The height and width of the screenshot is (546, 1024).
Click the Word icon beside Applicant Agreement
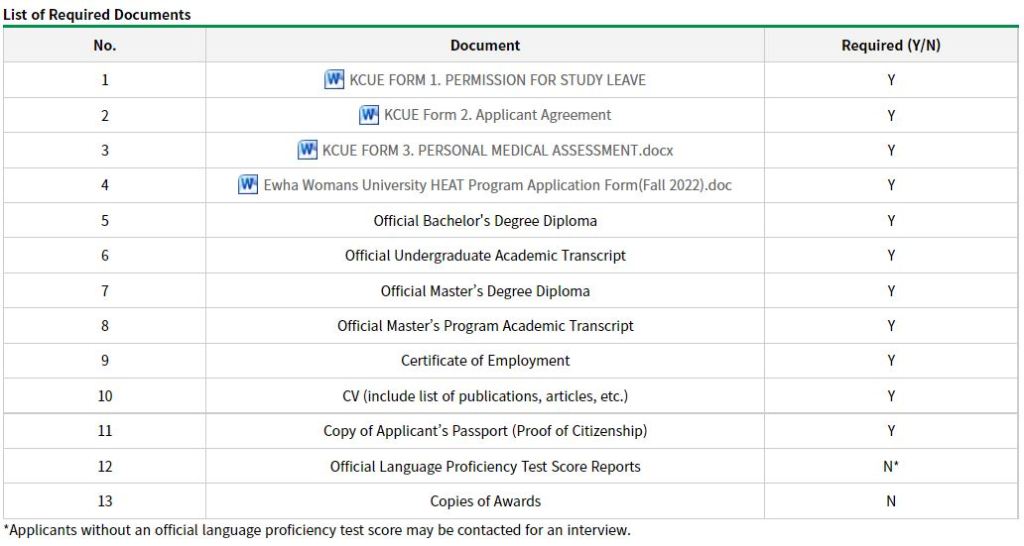tap(369, 115)
